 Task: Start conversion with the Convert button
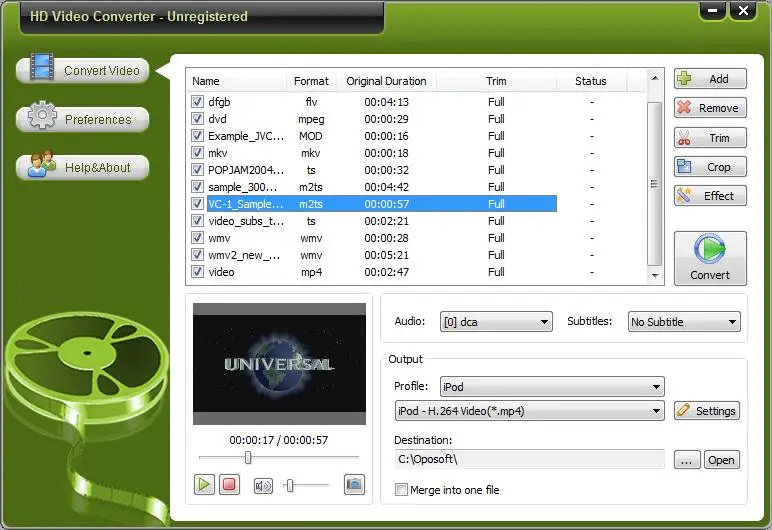coord(710,258)
